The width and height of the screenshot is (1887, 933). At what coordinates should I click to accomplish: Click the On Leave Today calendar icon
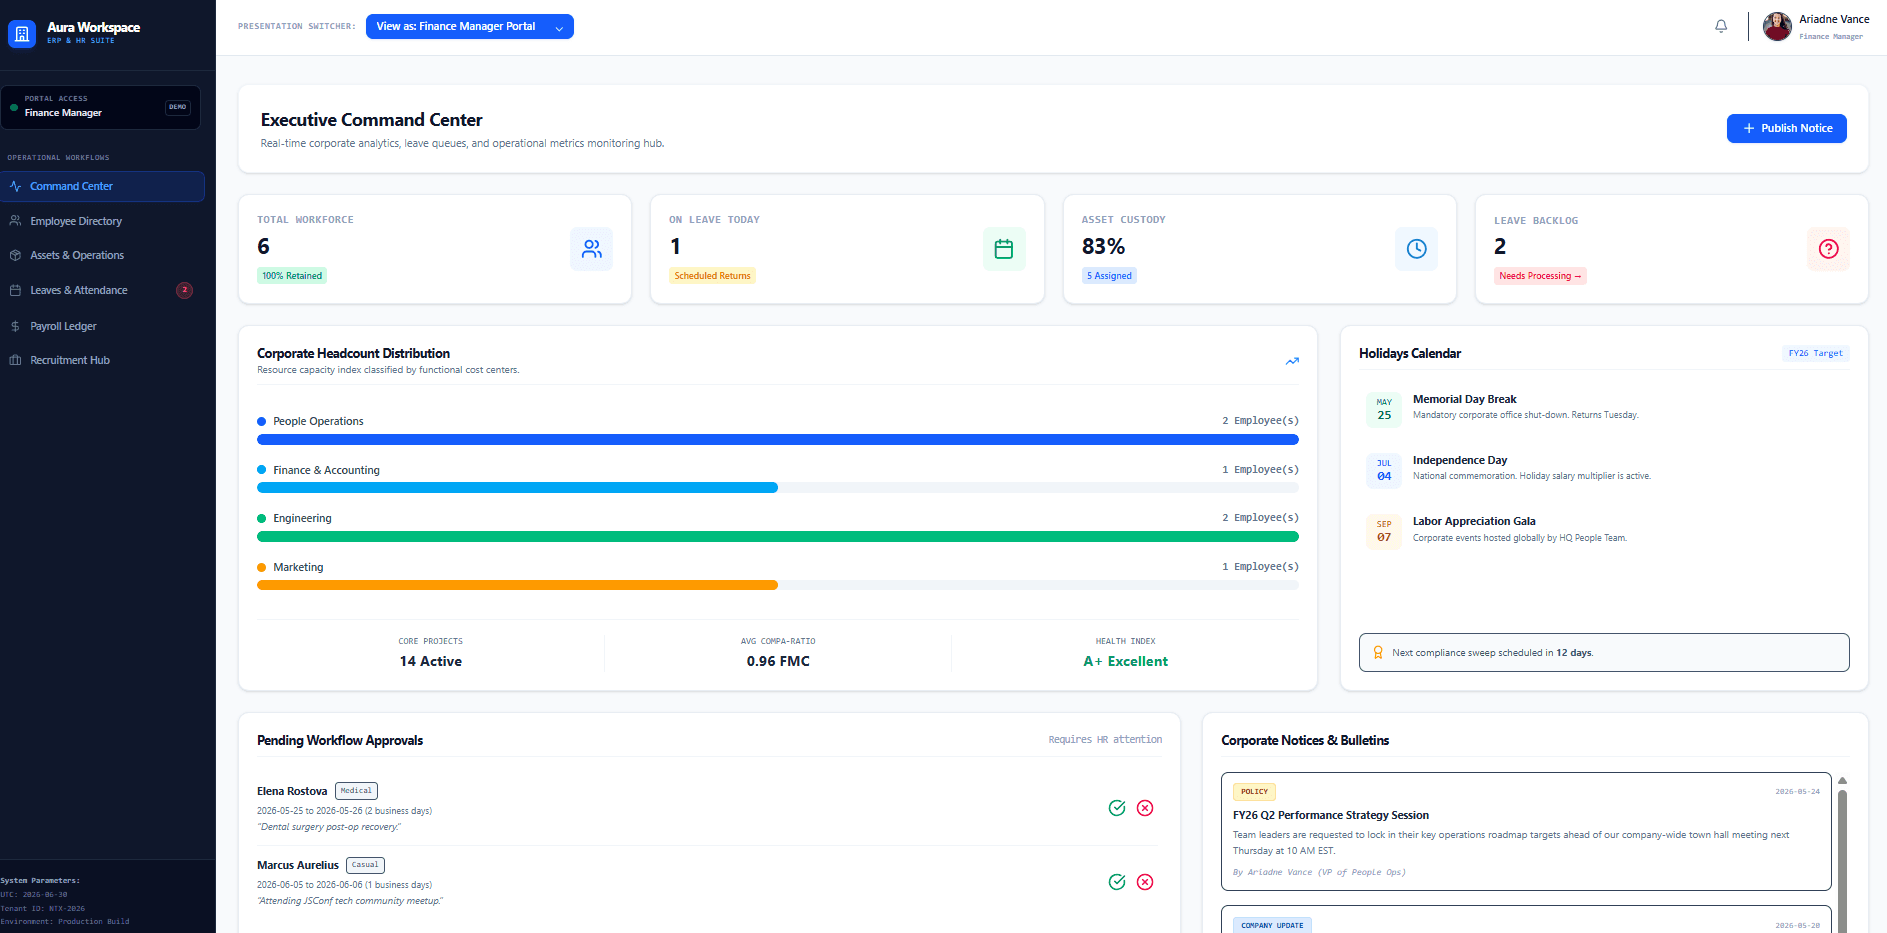(x=1004, y=249)
